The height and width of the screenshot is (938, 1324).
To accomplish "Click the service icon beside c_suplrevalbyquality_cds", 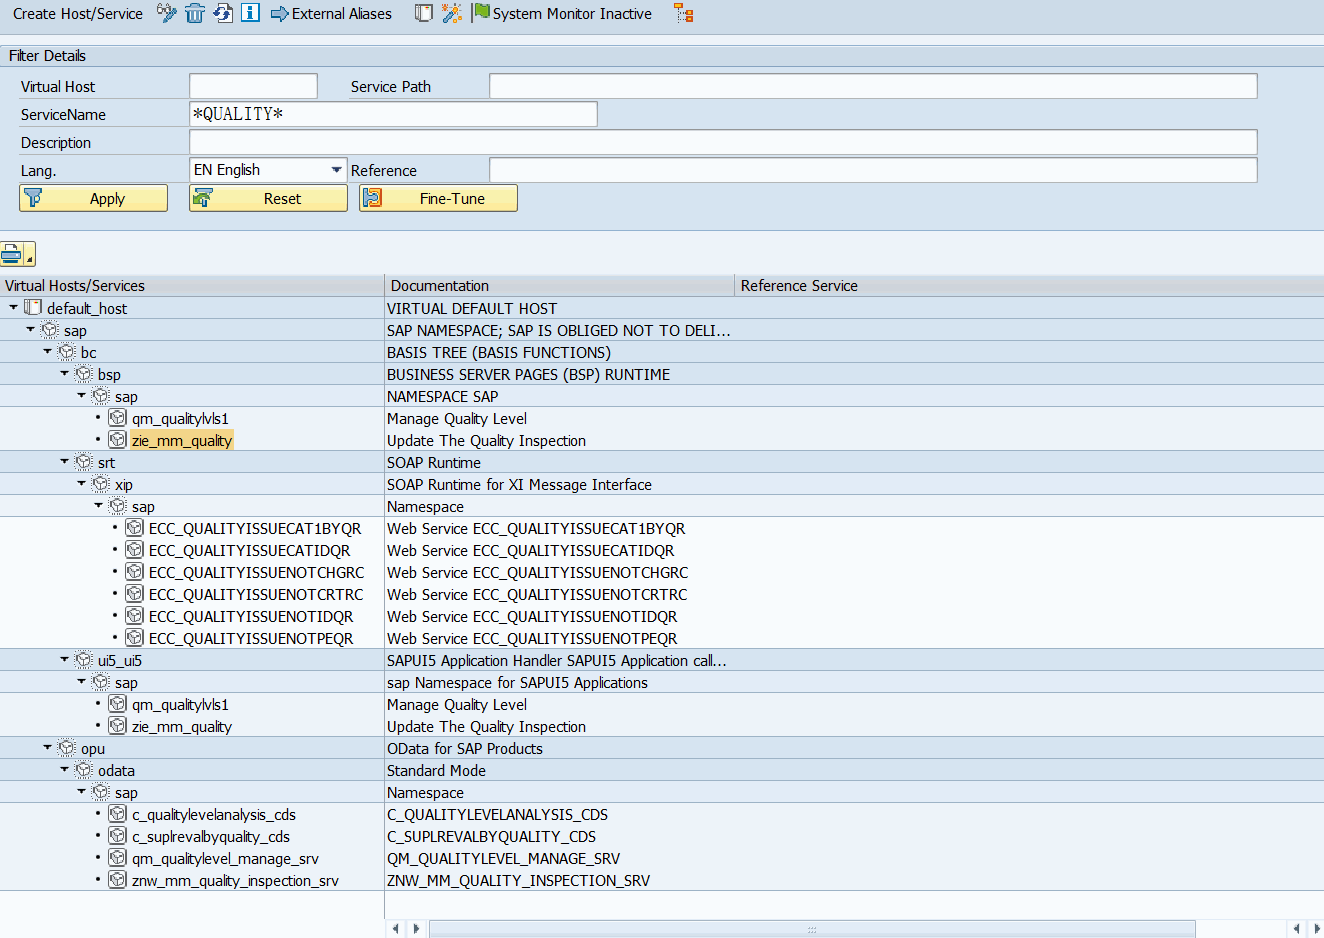I will [x=117, y=836].
